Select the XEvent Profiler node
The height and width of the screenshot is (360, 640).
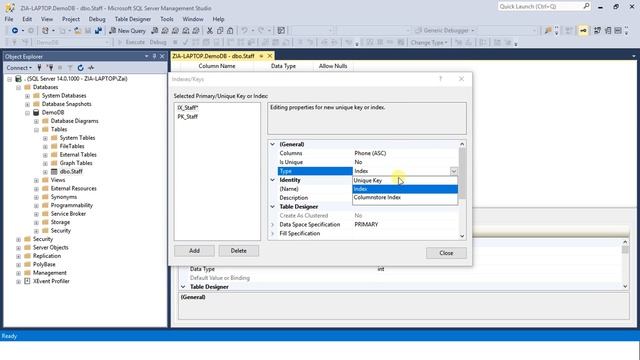click(51, 281)
